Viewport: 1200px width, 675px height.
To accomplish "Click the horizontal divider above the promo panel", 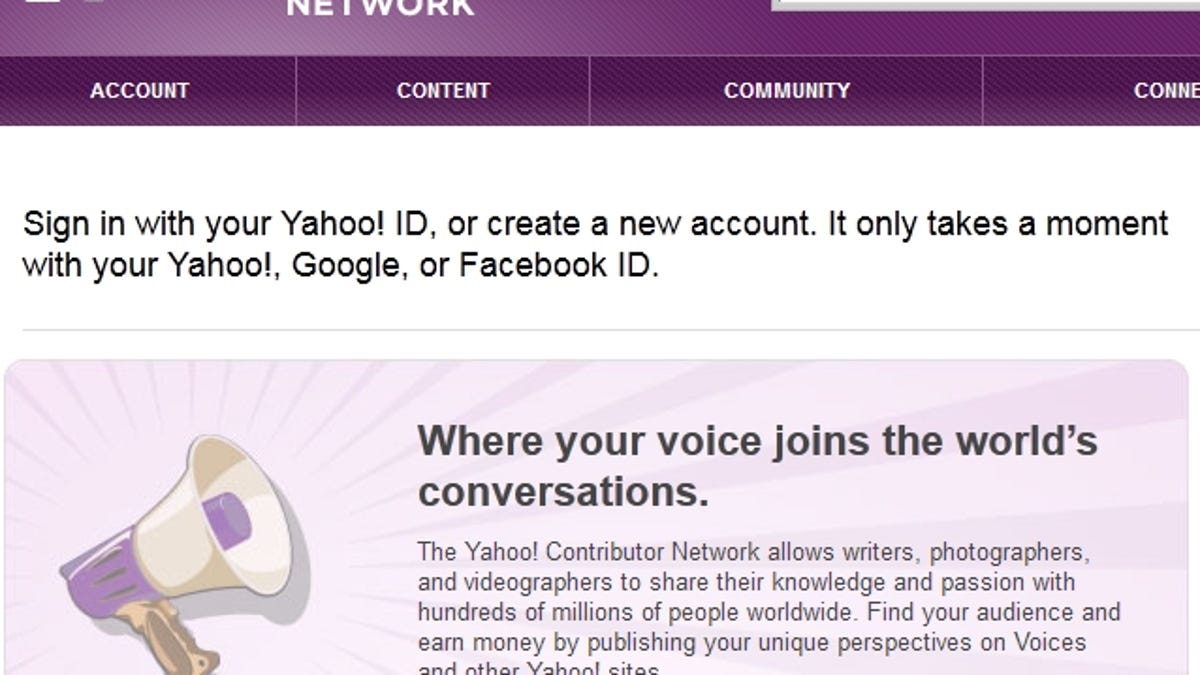I will tap(600, 330).
